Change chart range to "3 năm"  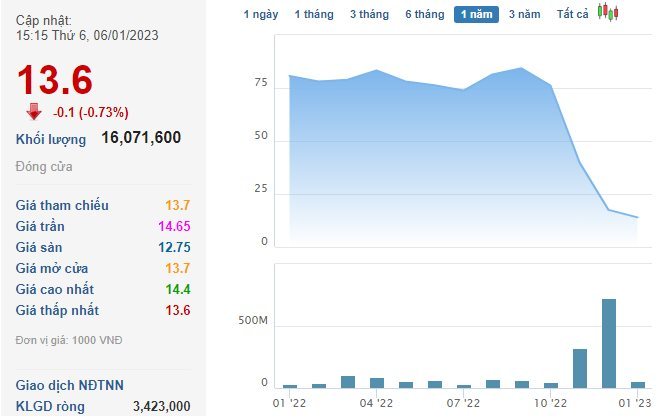tap(524, 14)
